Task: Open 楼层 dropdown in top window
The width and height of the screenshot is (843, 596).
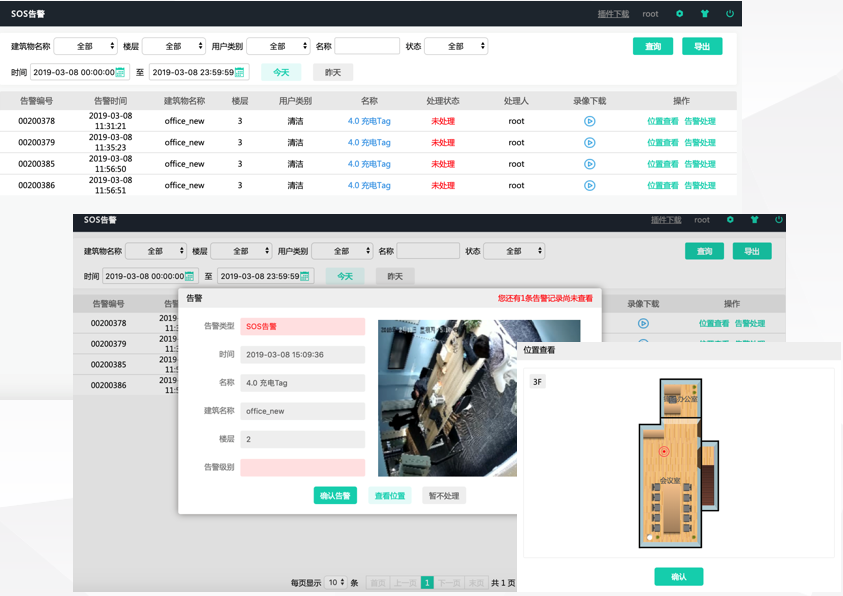Action: (x=174, y=46)
